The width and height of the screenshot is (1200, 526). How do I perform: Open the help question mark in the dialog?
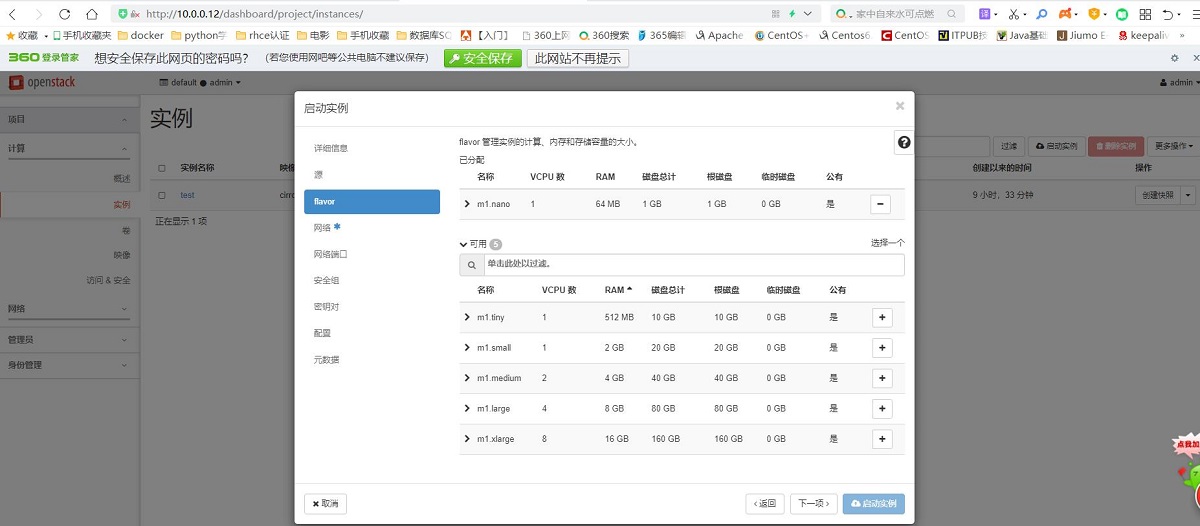pos(904,143)
